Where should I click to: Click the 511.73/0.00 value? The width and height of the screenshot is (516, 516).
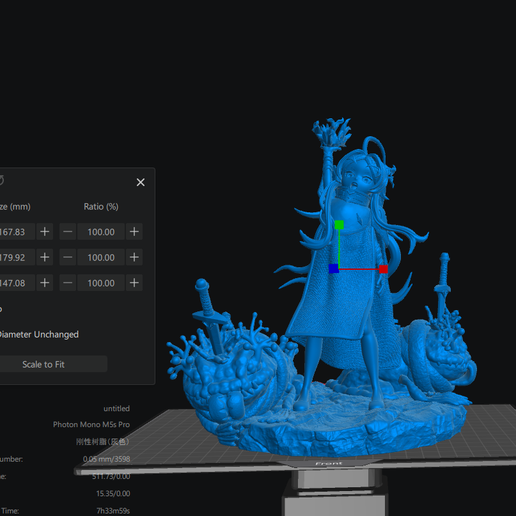point(111,476)
